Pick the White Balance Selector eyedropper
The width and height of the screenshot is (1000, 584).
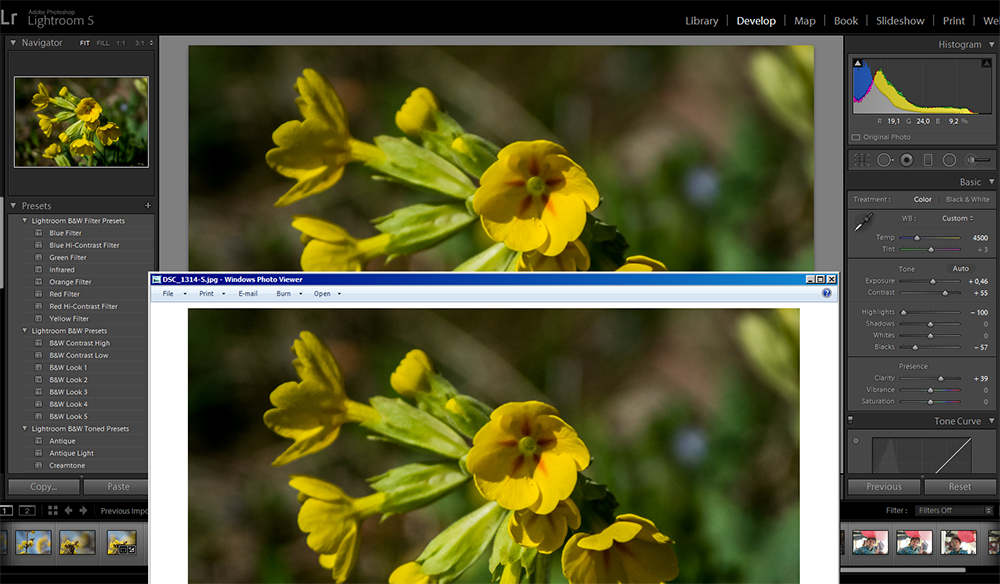(863, 223)
